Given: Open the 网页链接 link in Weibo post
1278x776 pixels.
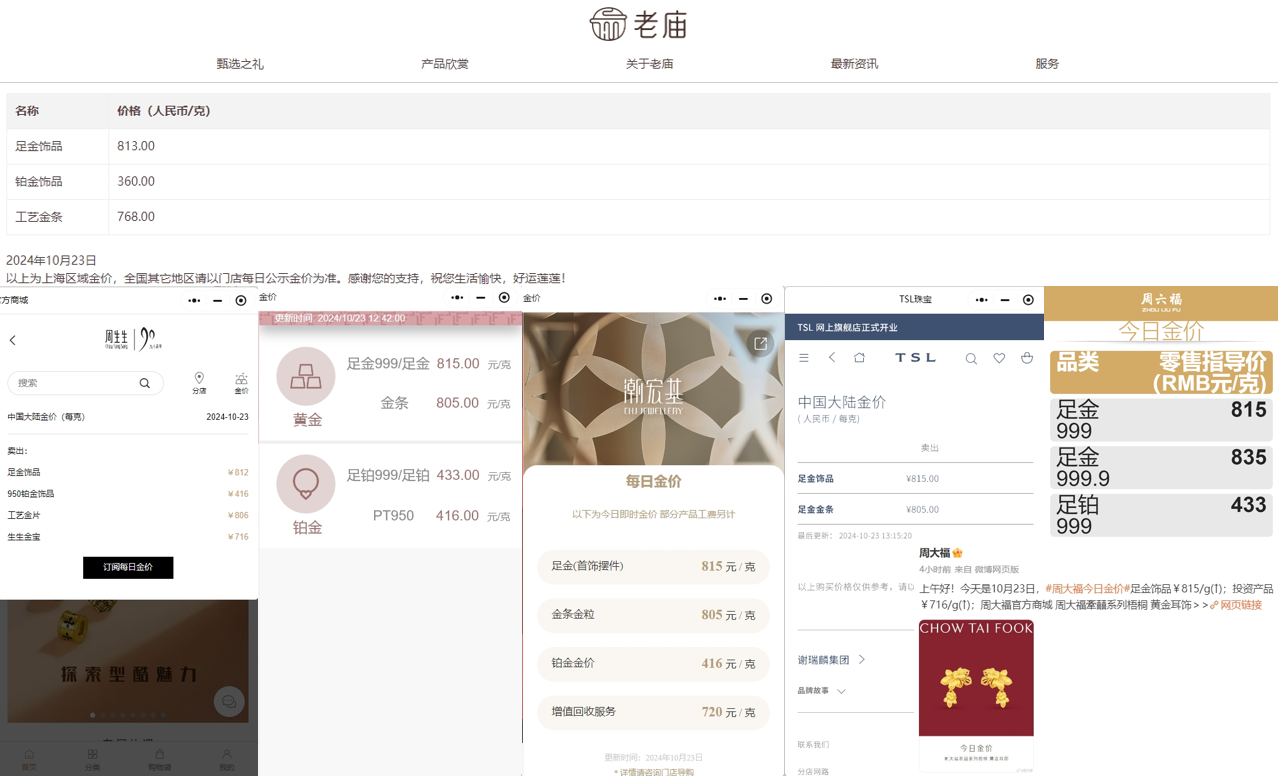Looking at the screenshot, I should click(x=1240, y=605).
